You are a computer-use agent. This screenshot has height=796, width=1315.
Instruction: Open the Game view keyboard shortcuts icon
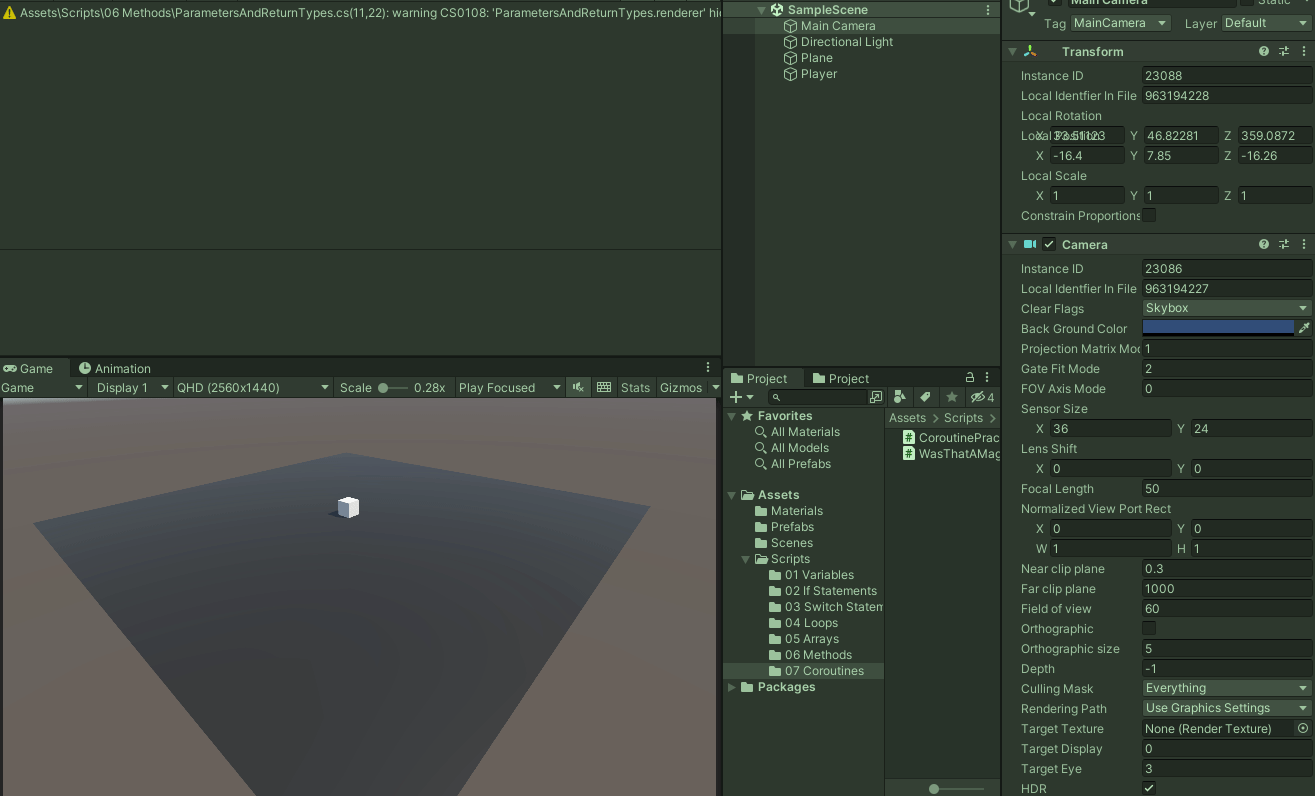pyautogui.click(x=604, y=387)
